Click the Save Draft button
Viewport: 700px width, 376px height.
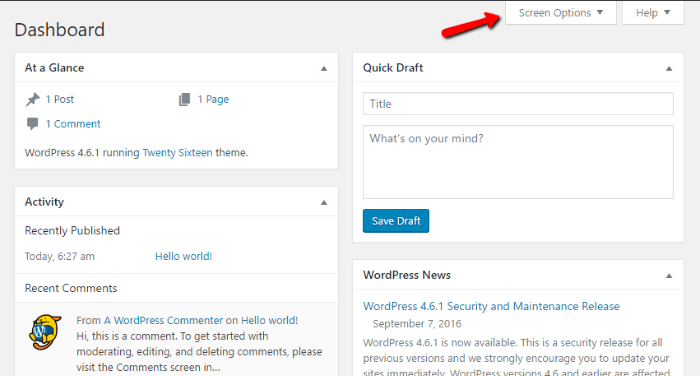396,221
